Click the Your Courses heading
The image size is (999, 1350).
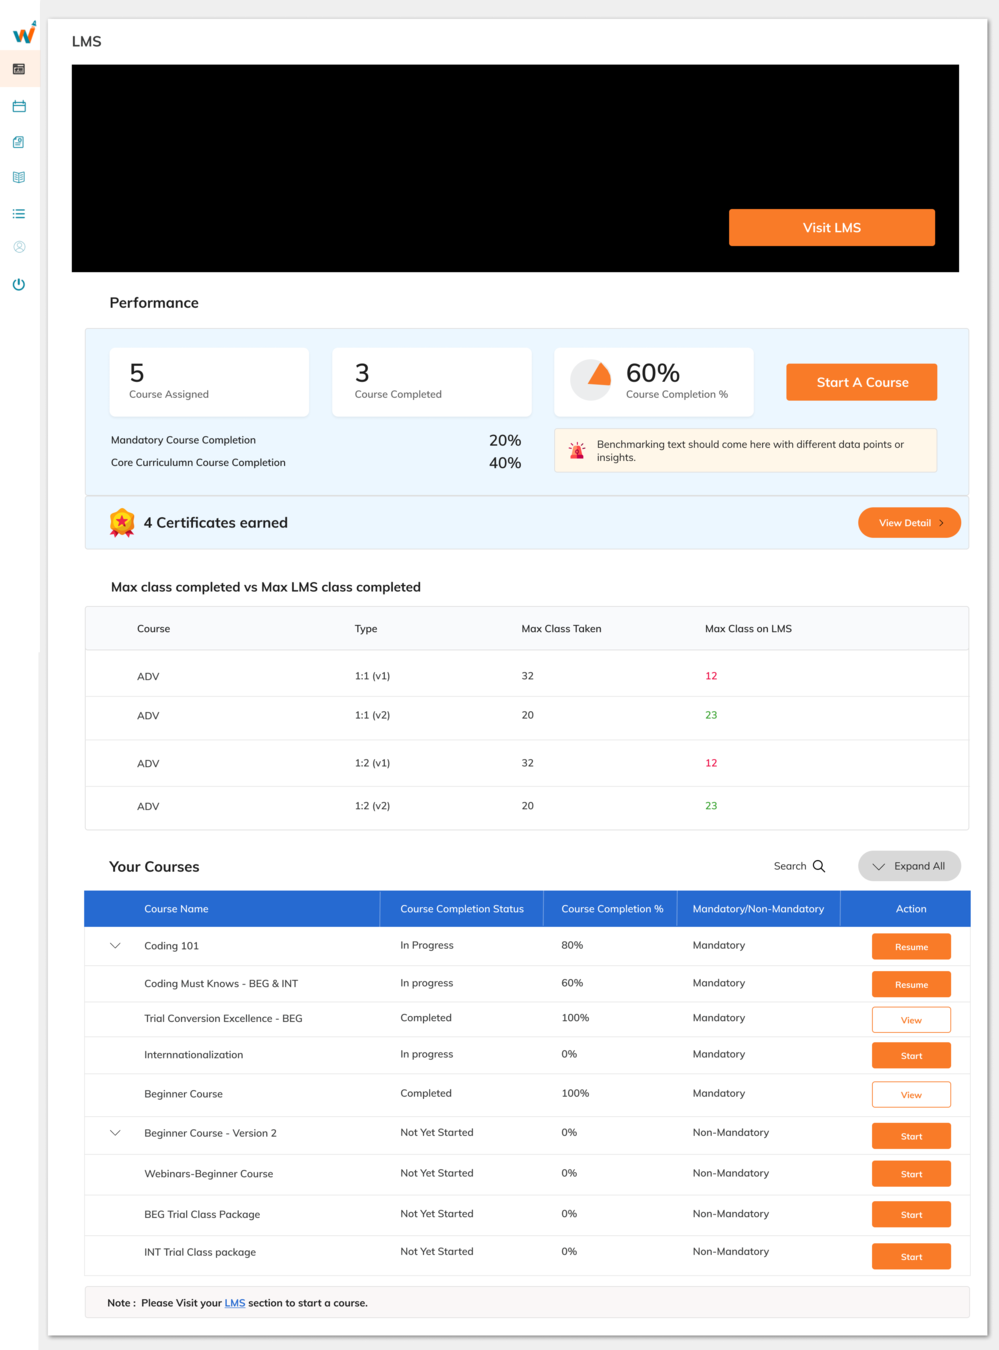(154, 867)
